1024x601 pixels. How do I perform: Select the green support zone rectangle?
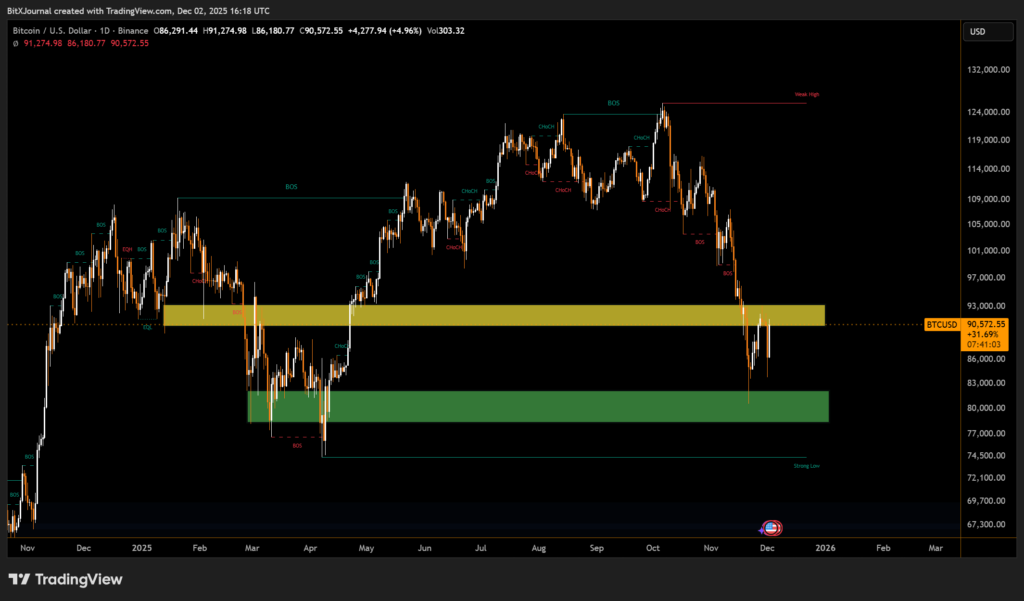[x=538, y=406]
